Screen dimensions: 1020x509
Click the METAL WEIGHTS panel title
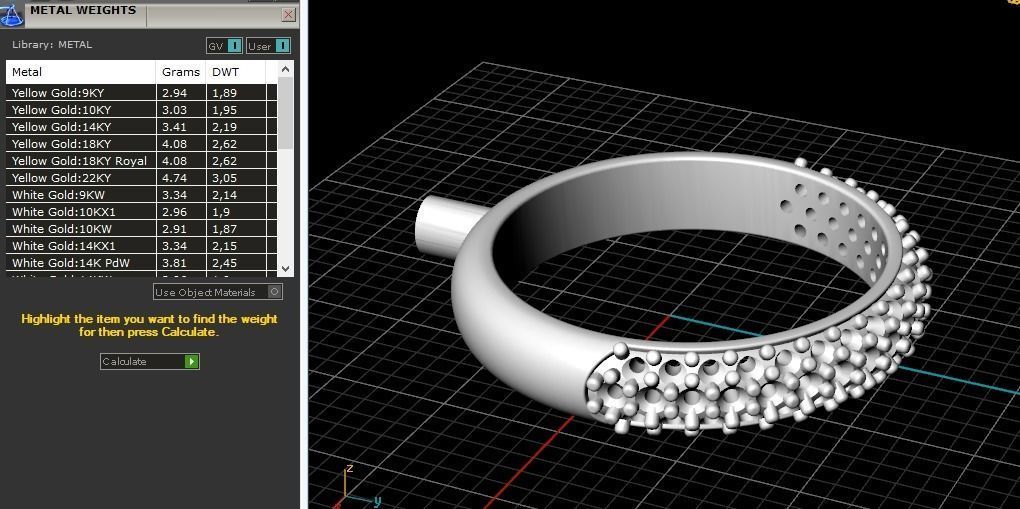click(x=83, y=10)
